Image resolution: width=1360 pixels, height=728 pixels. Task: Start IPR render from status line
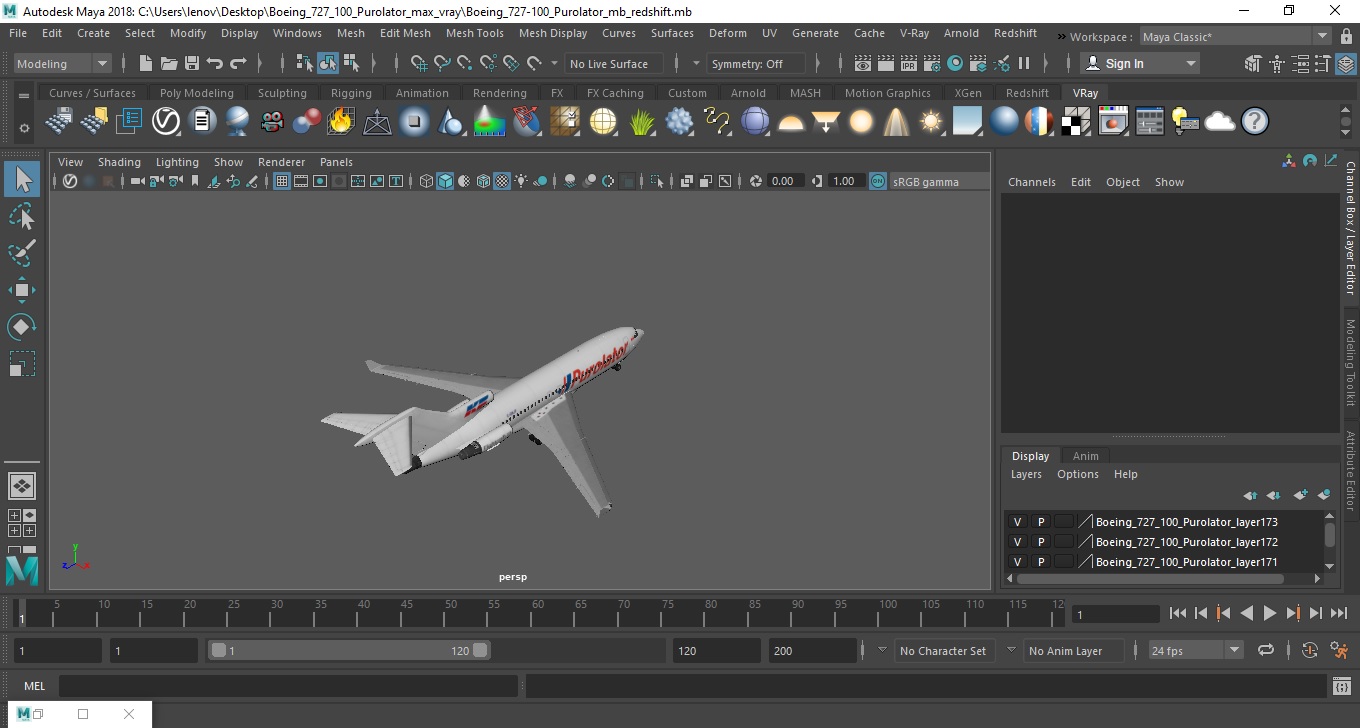(909, 63)
